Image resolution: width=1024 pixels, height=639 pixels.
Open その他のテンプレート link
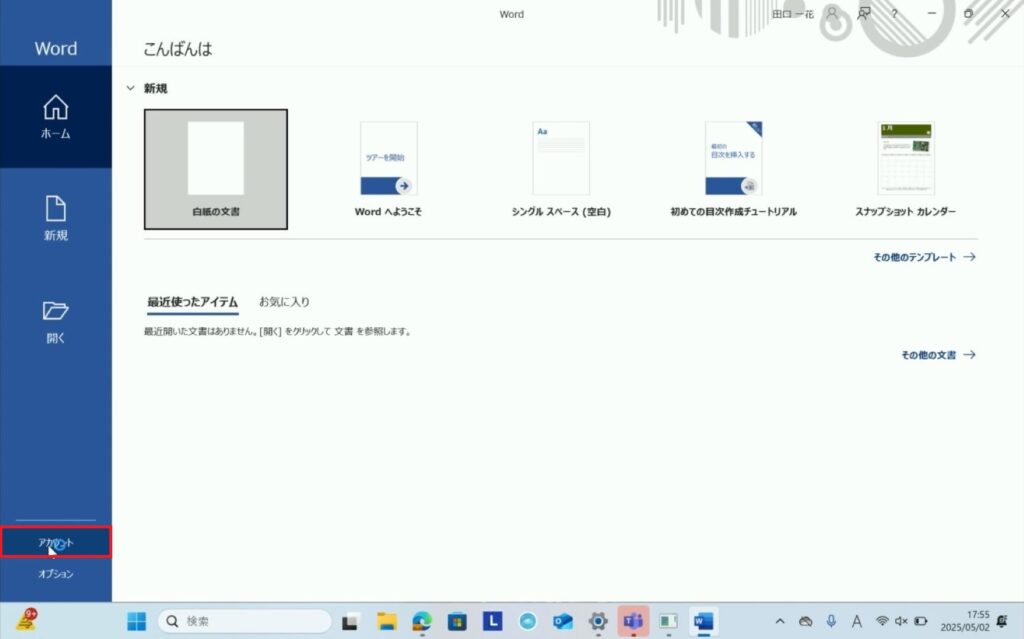pos(924,257)
